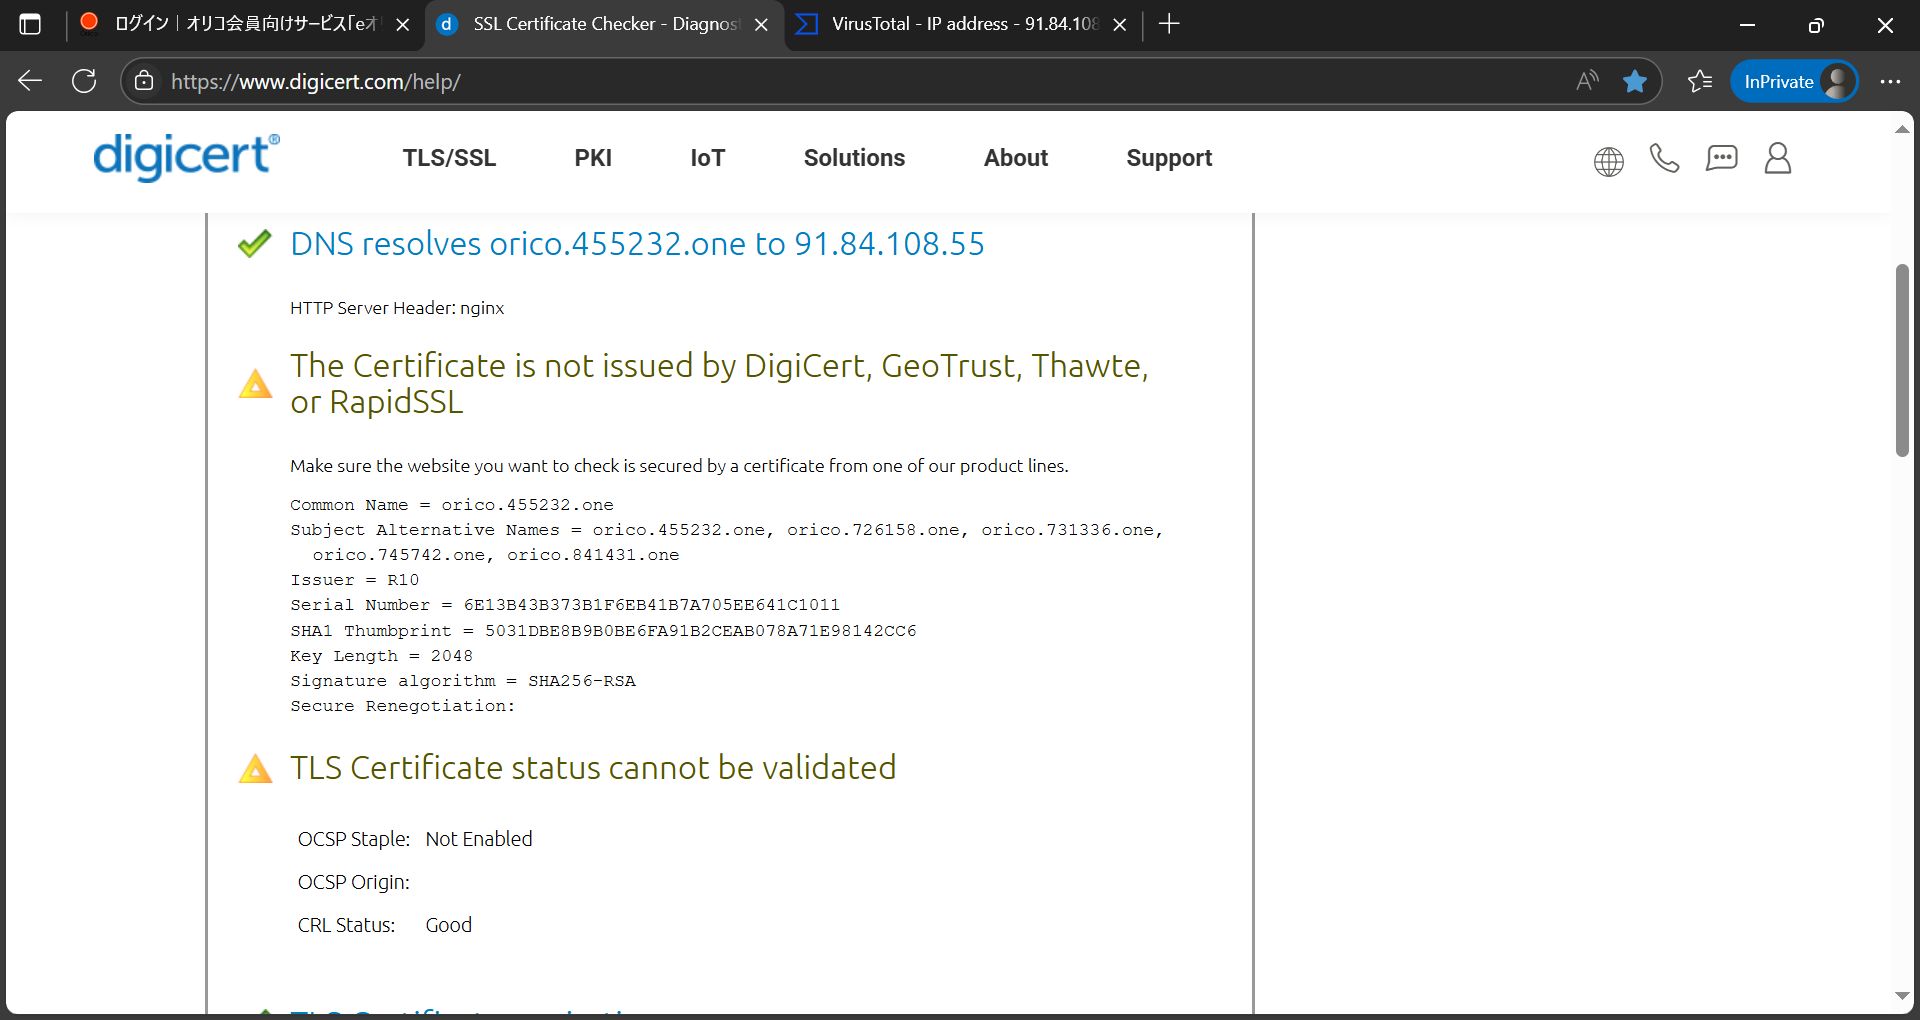Click the Signature algorithm SHA256-RSA line
The height and width of the screenshot is (1020, 1920).
point(463,681)
